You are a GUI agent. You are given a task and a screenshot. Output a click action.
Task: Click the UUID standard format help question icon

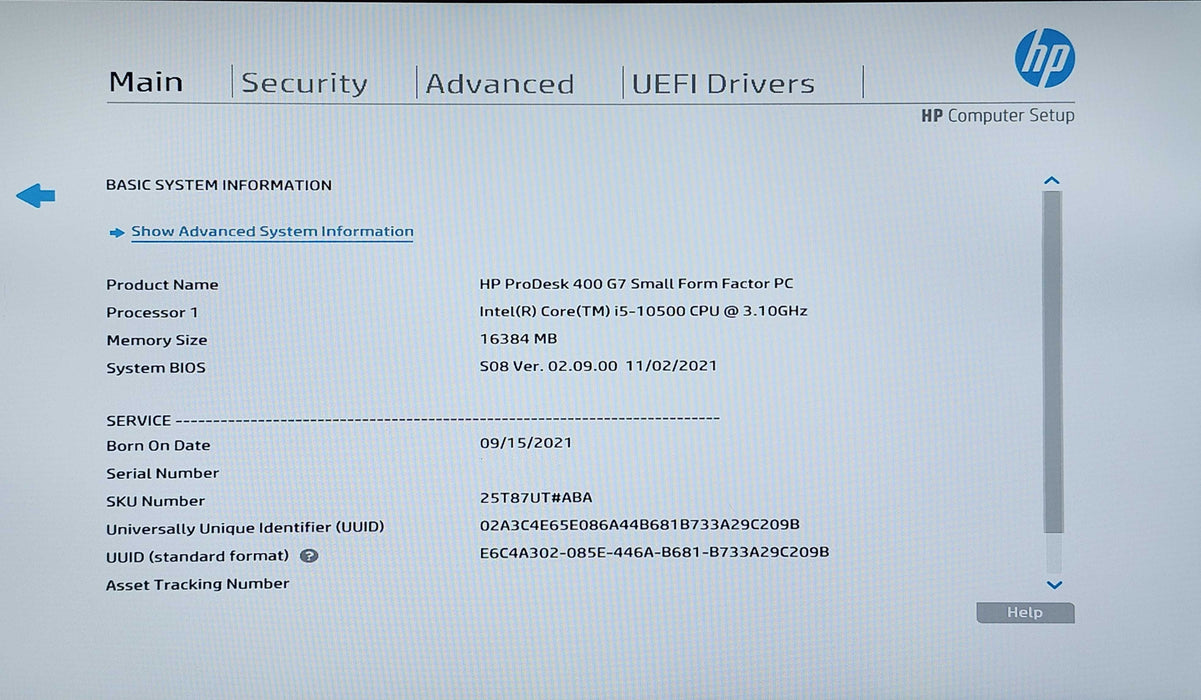(x=309, y=556)
